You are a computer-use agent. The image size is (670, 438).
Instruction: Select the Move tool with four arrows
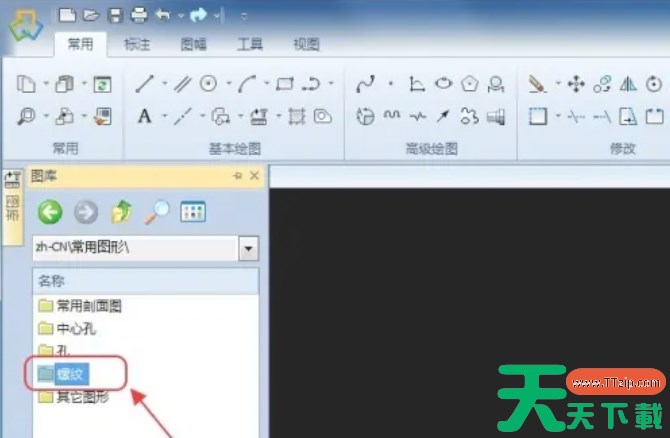[x=576, y=84]
